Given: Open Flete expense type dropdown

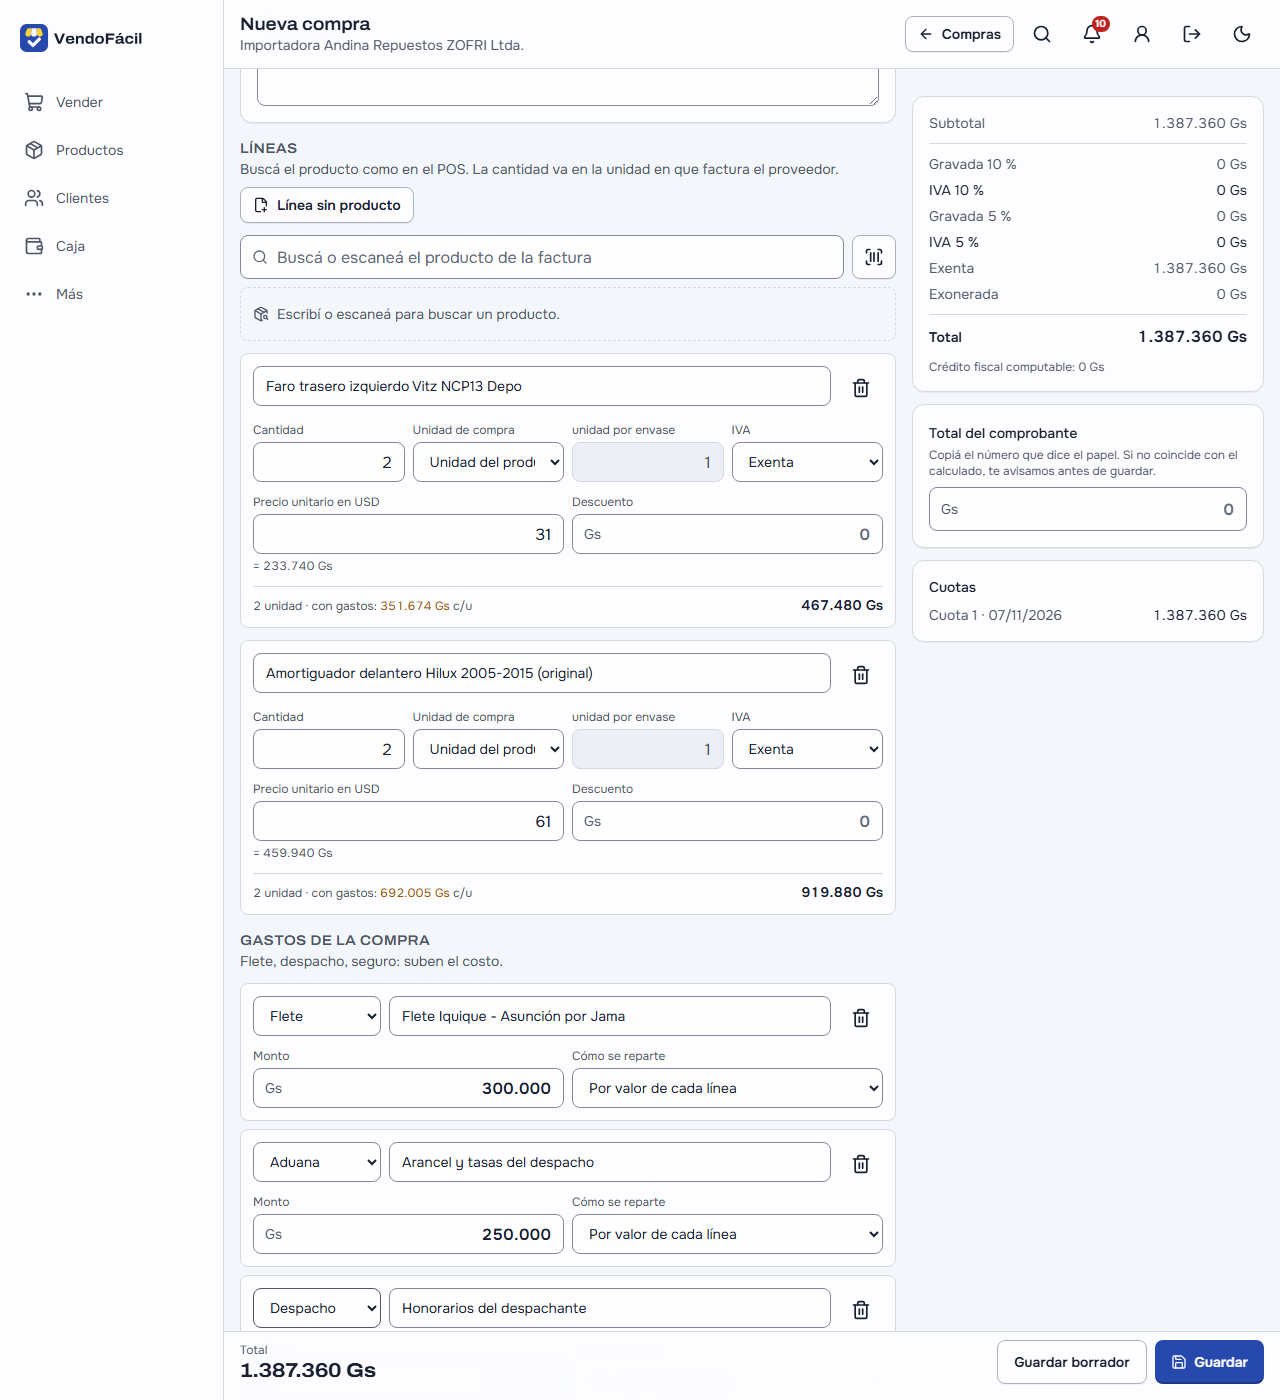Looking at the screenshot, I should click(x=317, y=1016).
